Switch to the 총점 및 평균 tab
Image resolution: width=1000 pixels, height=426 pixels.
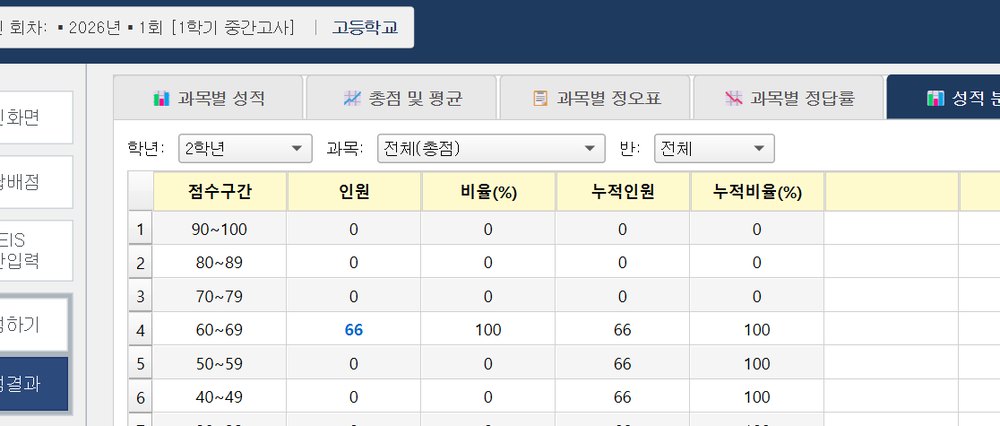click(402, 98)
